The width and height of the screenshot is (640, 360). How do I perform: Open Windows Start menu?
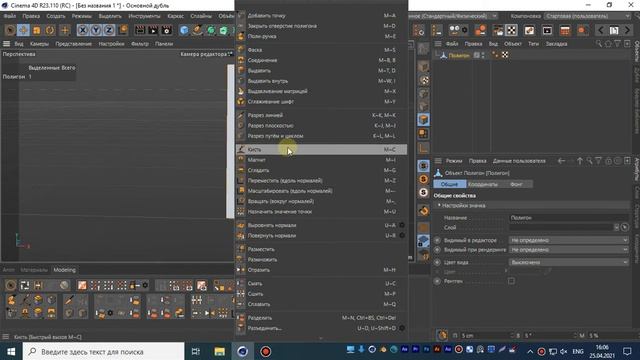11,351
